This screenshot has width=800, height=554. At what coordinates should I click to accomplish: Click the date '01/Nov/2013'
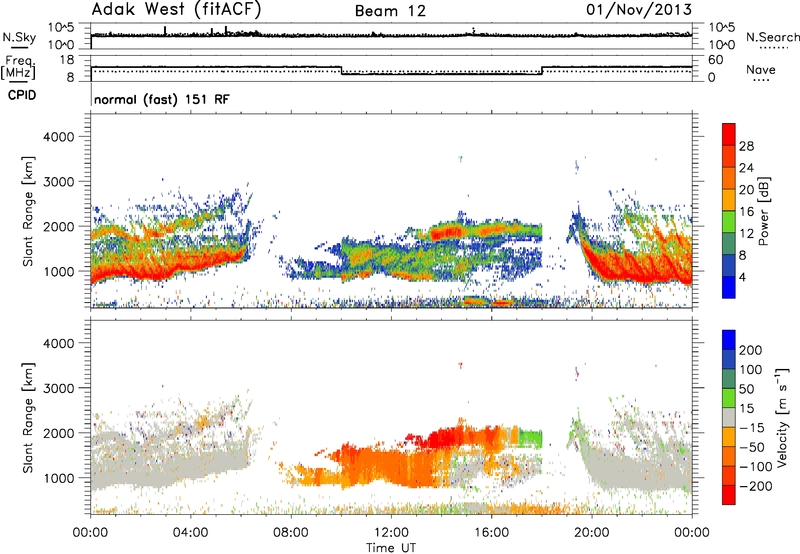coord(639,10)
